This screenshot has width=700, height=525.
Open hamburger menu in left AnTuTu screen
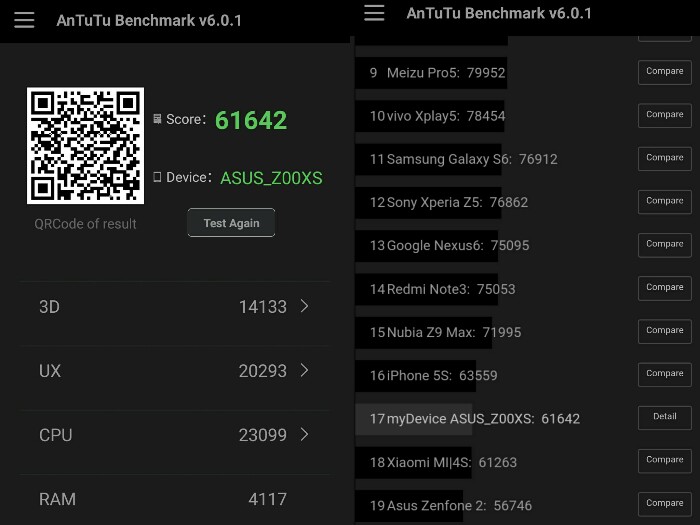click(24, 20)
